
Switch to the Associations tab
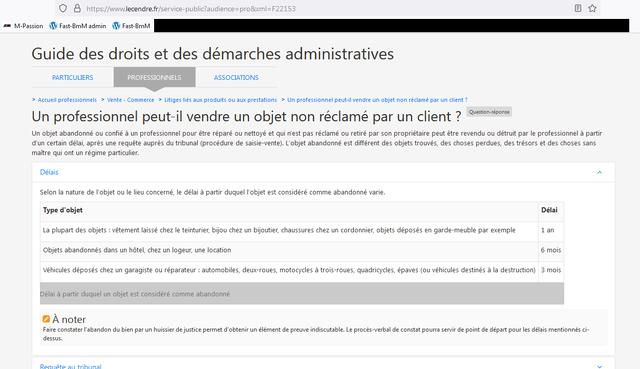click(x=236, y=78)
